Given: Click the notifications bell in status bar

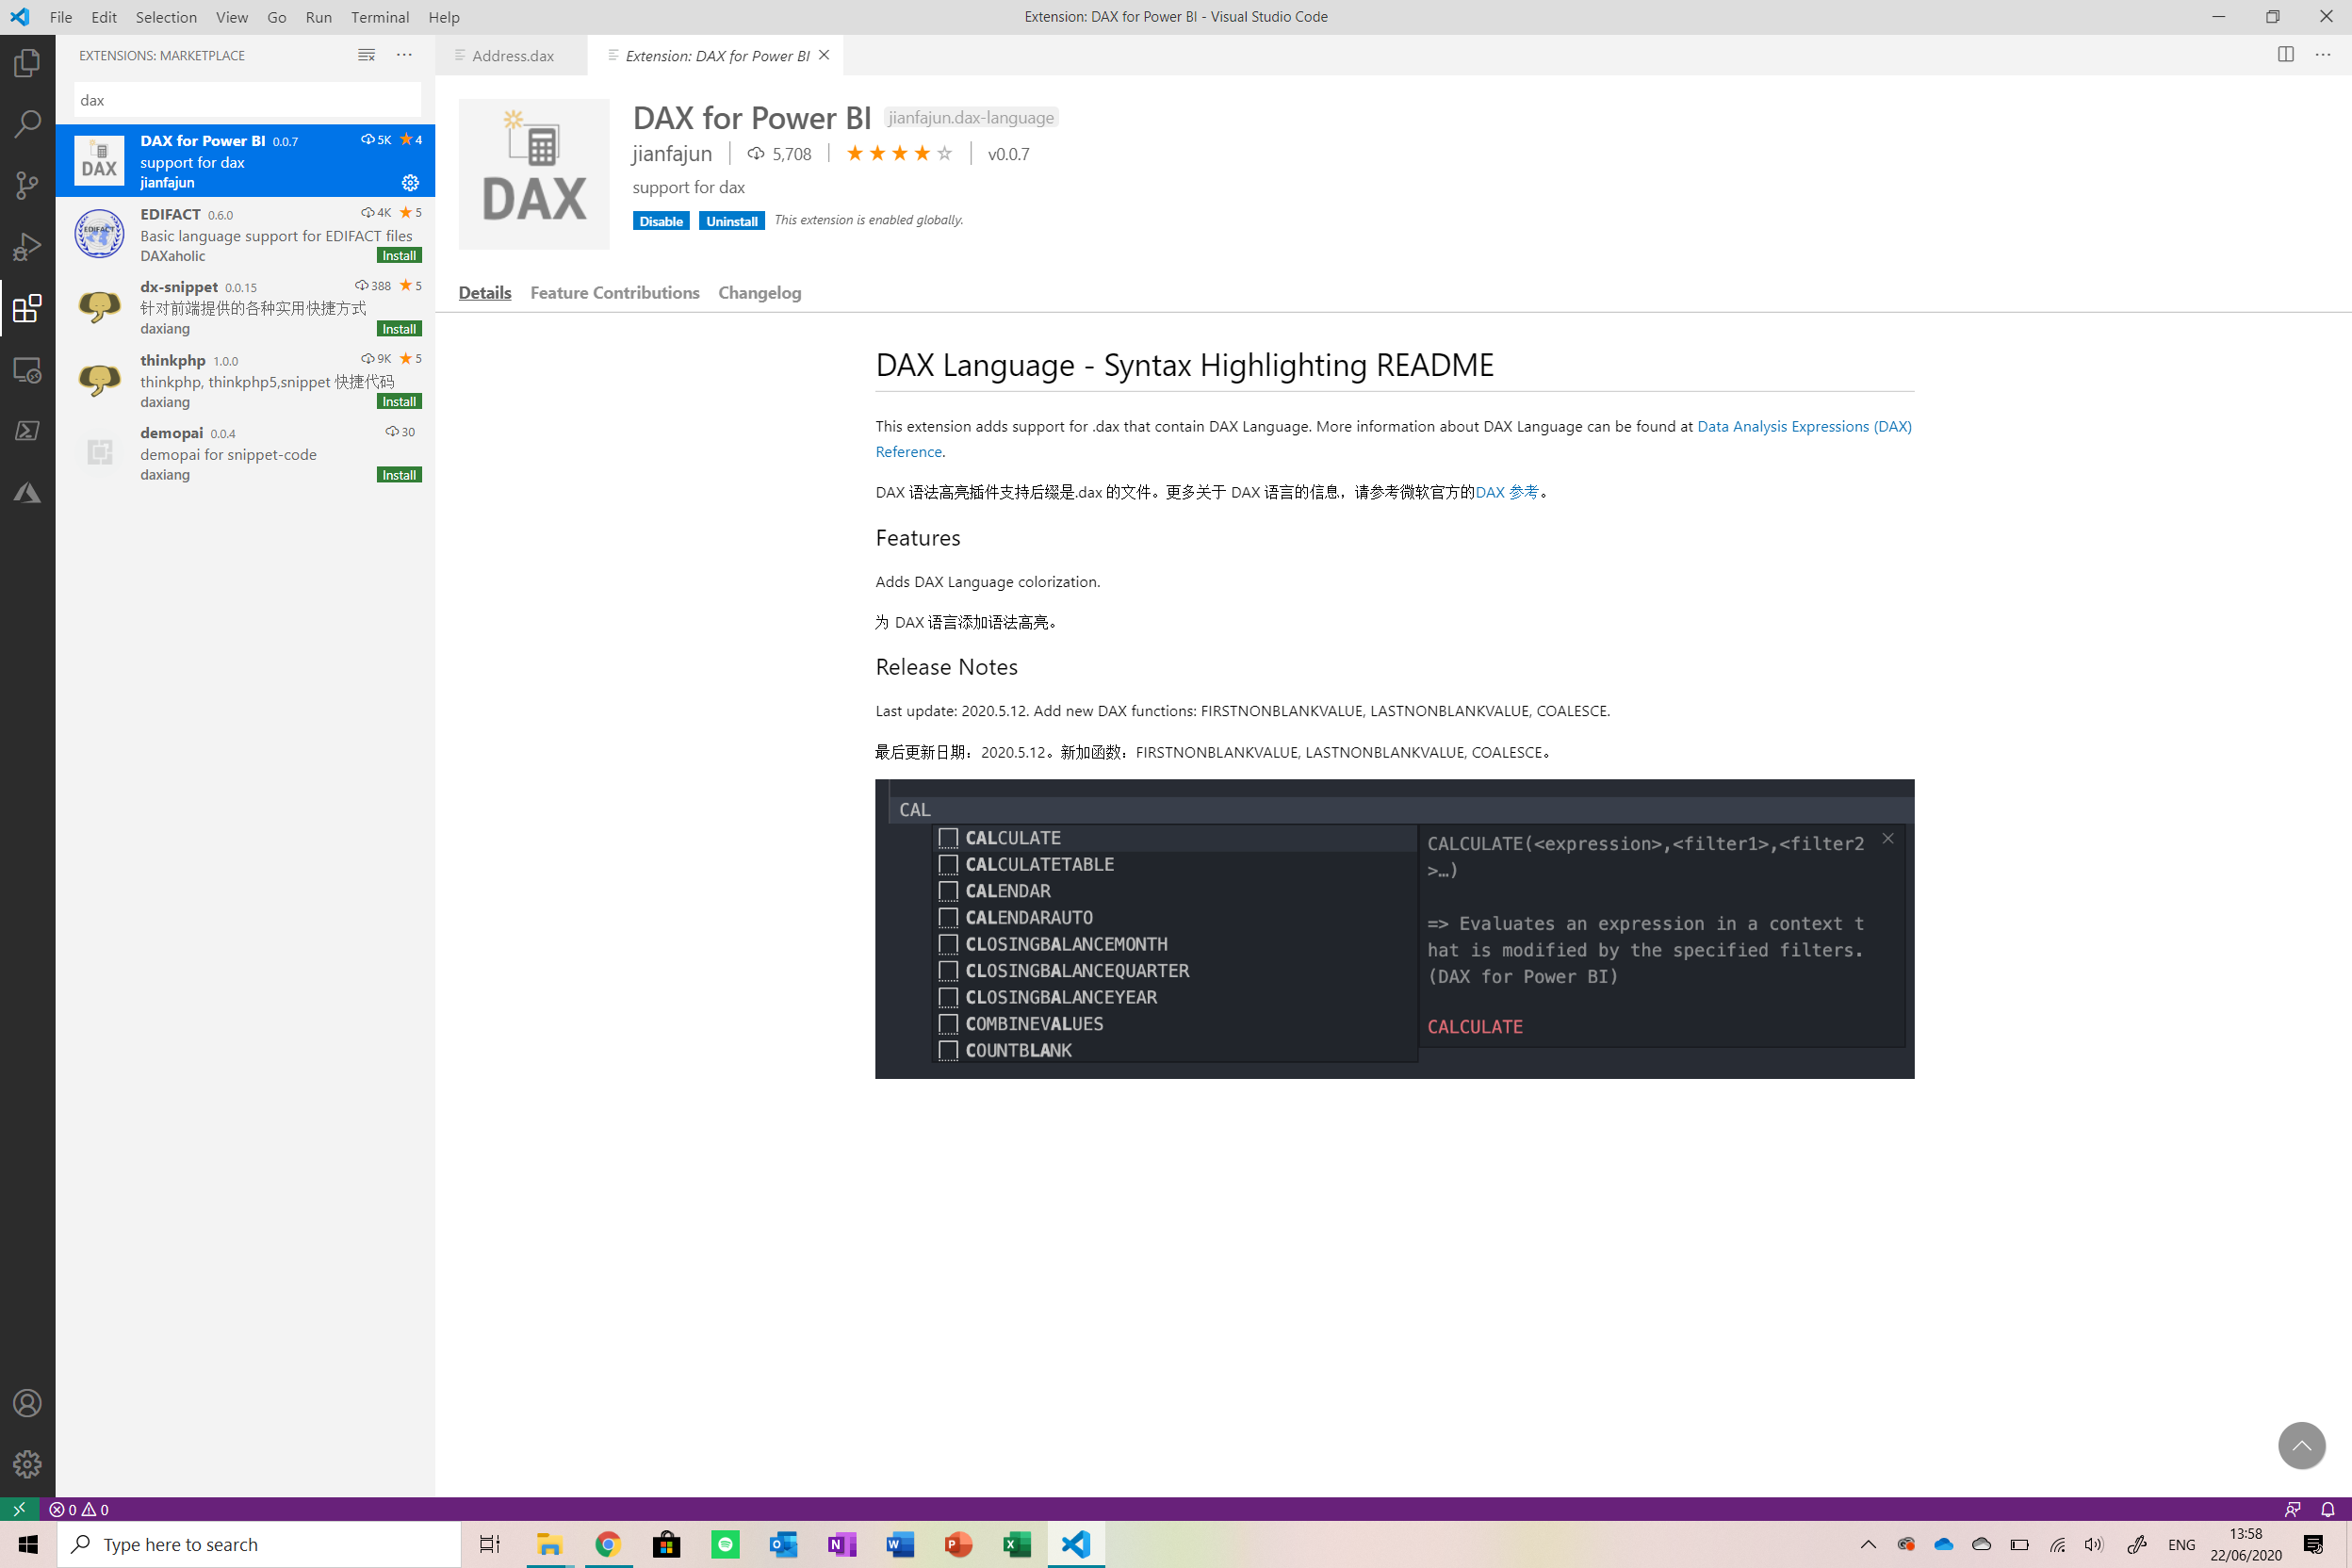Looking at the screenshot, I should tap(2328, 1509).
